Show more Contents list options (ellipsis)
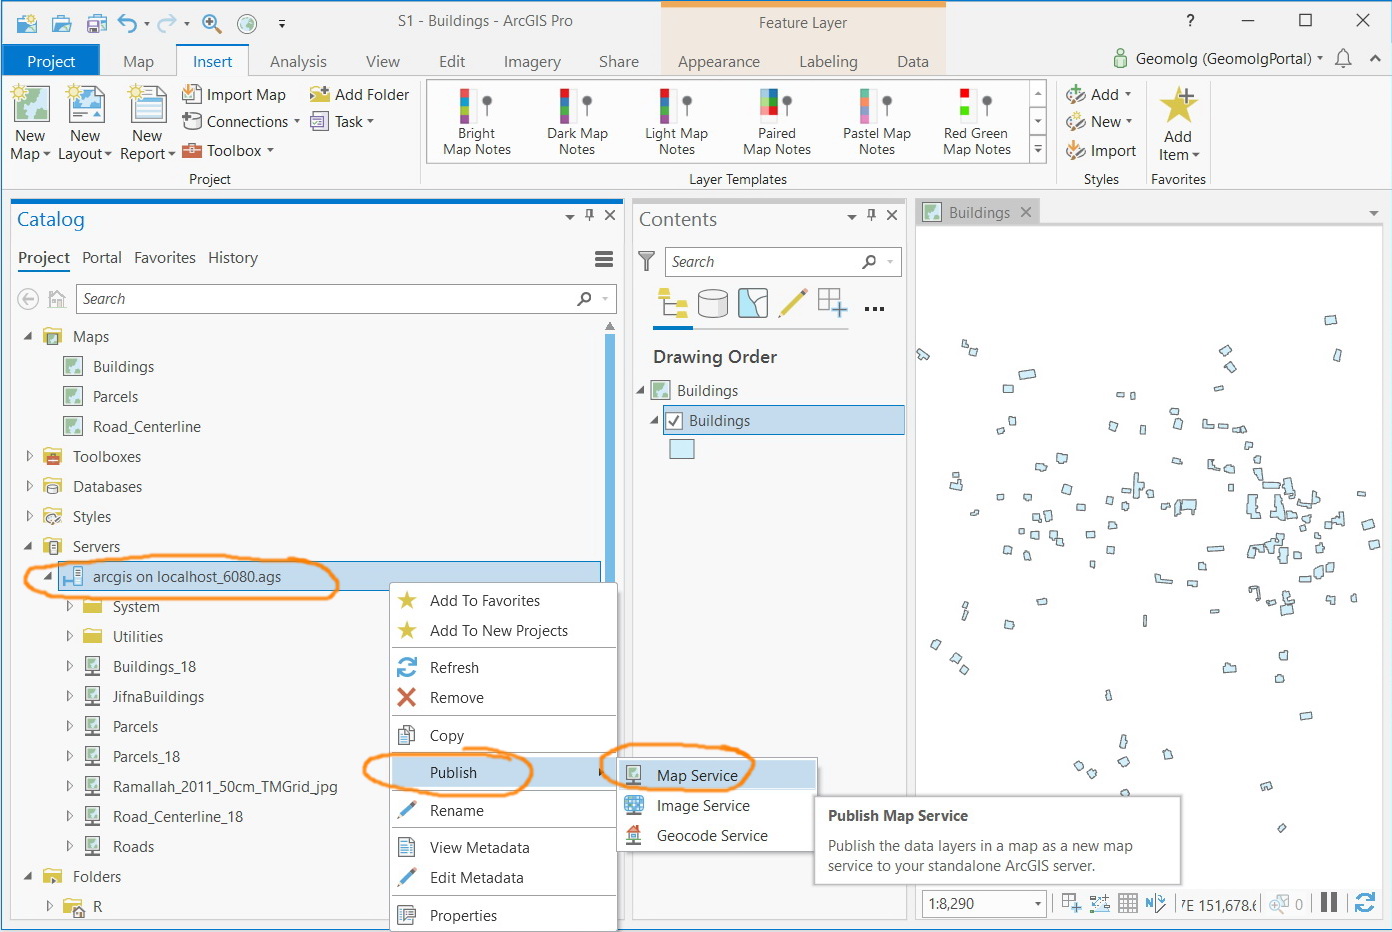The image size is (1392, 932). pyautogui.click(x=874, y=309)
